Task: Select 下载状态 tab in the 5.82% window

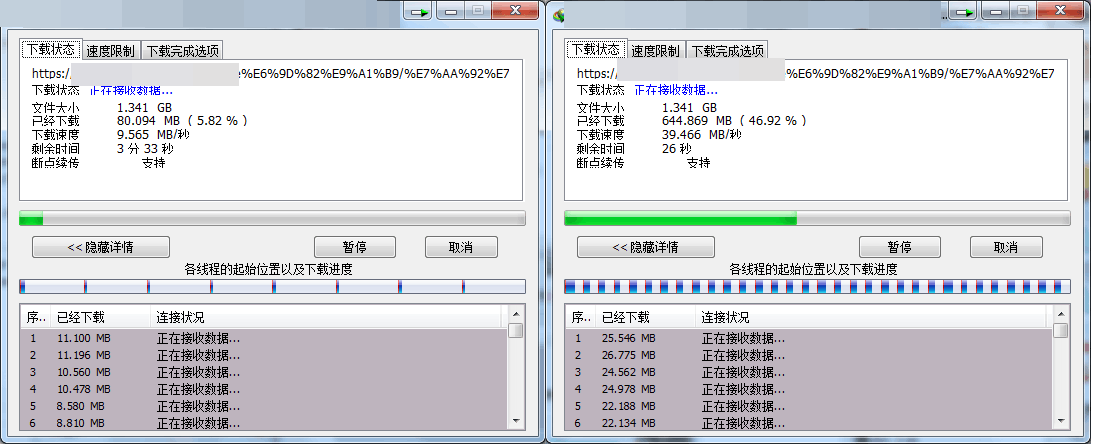Action: pyautogui.click(x=52, y=49)
